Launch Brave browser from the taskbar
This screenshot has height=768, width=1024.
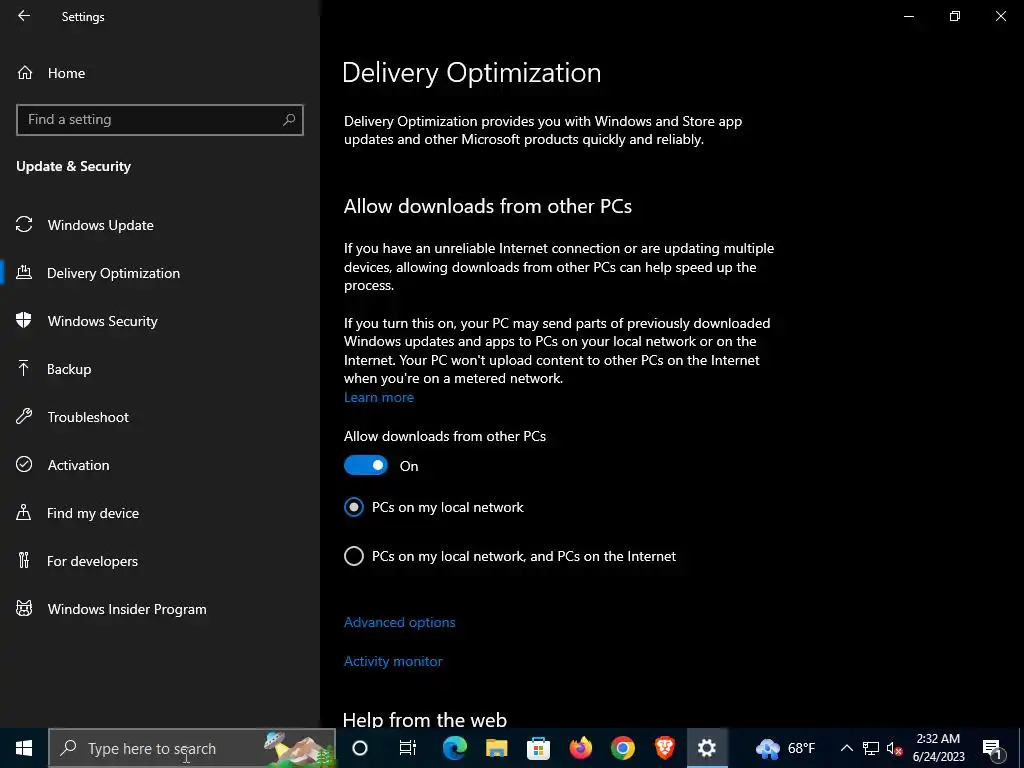click(x=665, y=748)
